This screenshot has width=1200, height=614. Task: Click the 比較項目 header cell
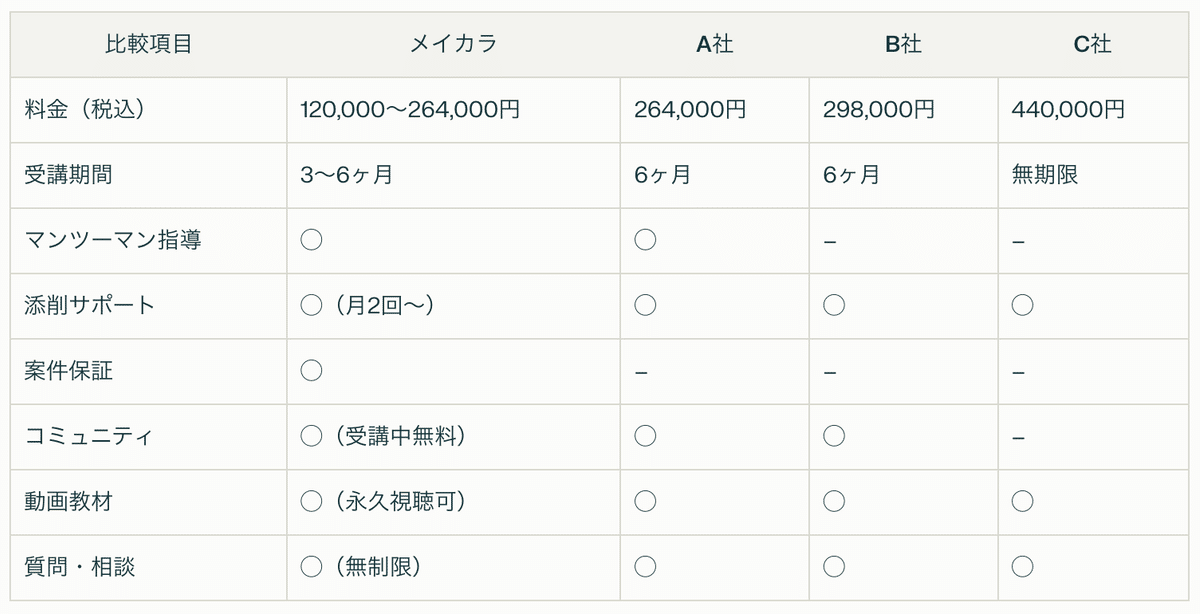point(148,44)
